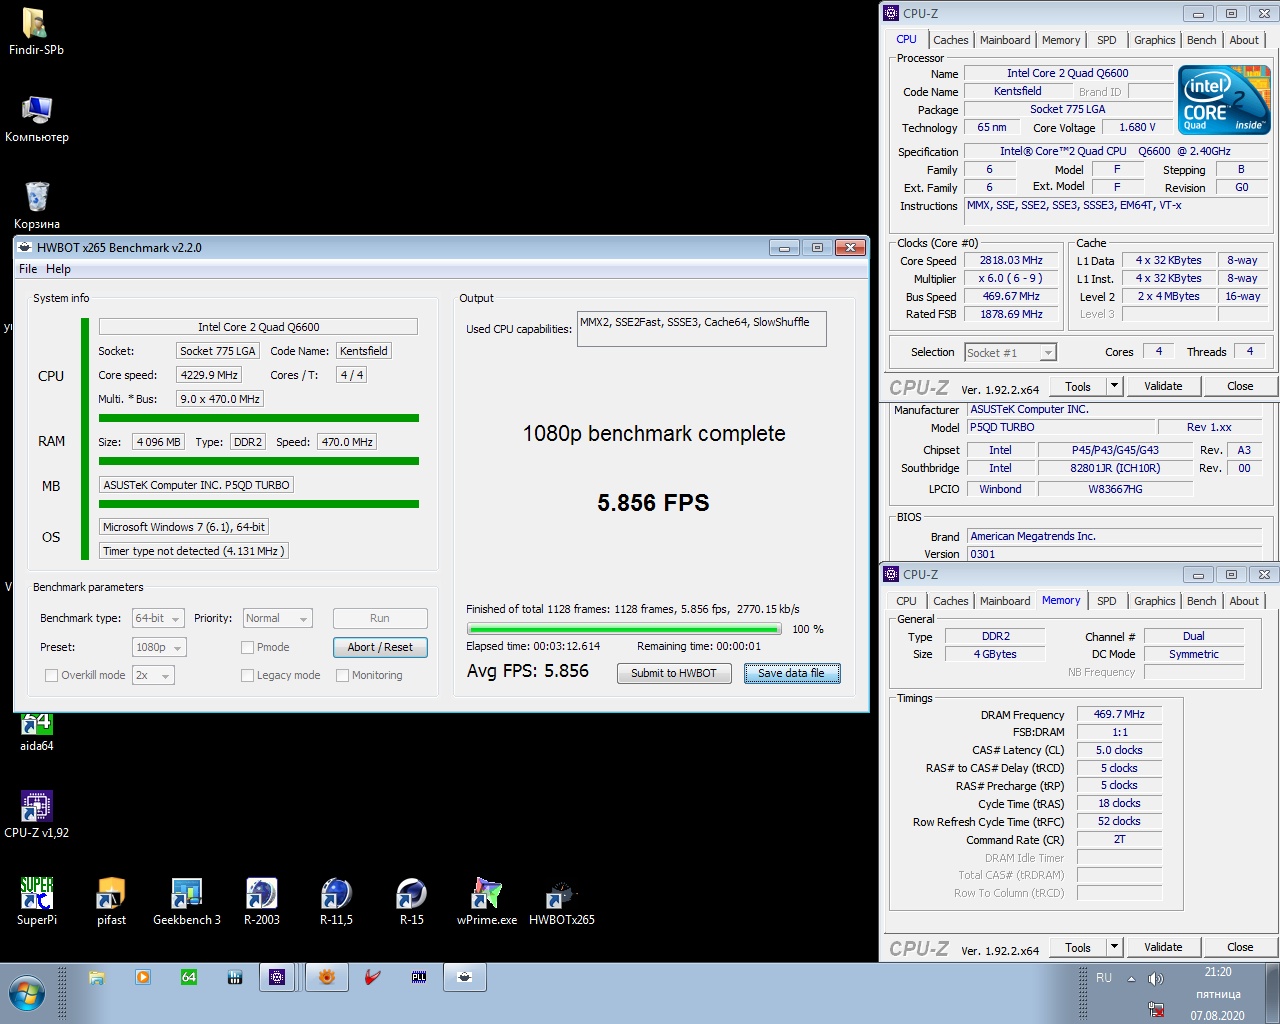
Task: Enable the Overkill mode checkbox
Action: pos(51,675)
